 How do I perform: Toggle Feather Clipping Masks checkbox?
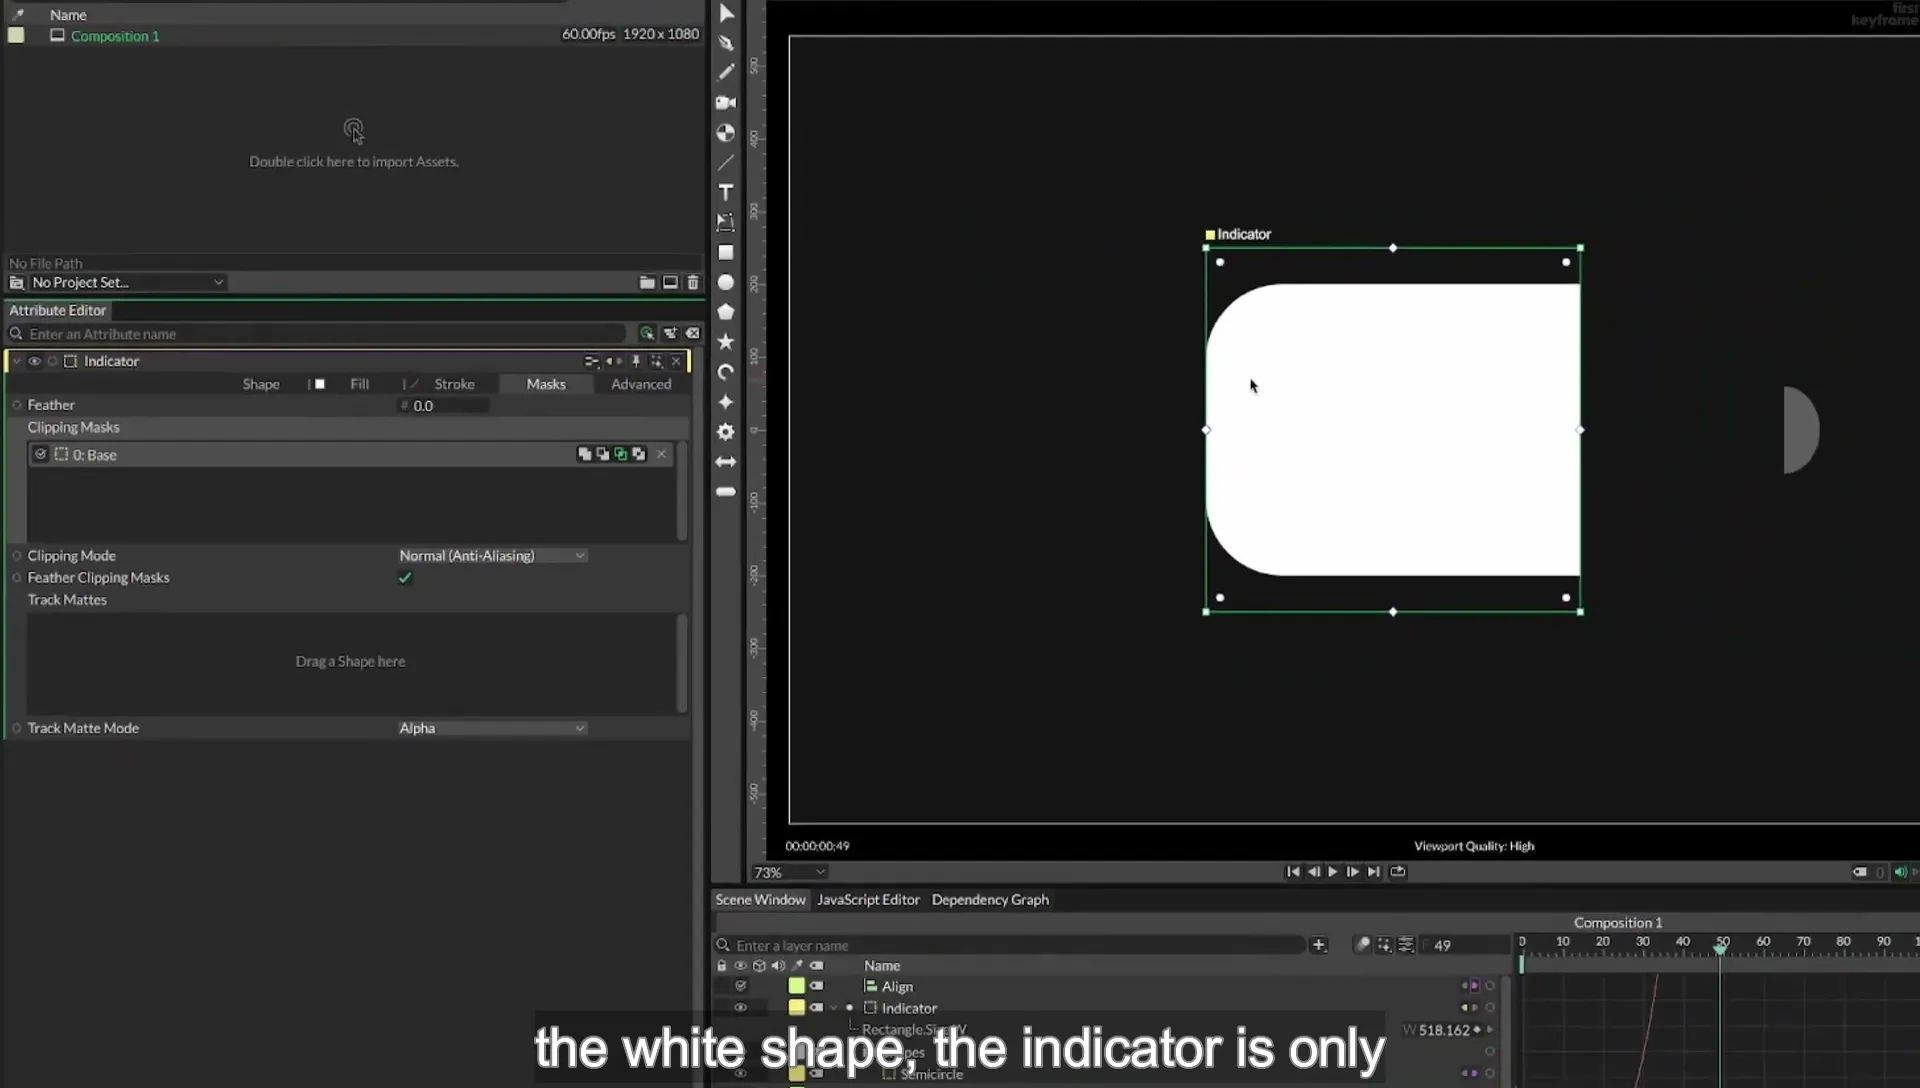point(405,578)
